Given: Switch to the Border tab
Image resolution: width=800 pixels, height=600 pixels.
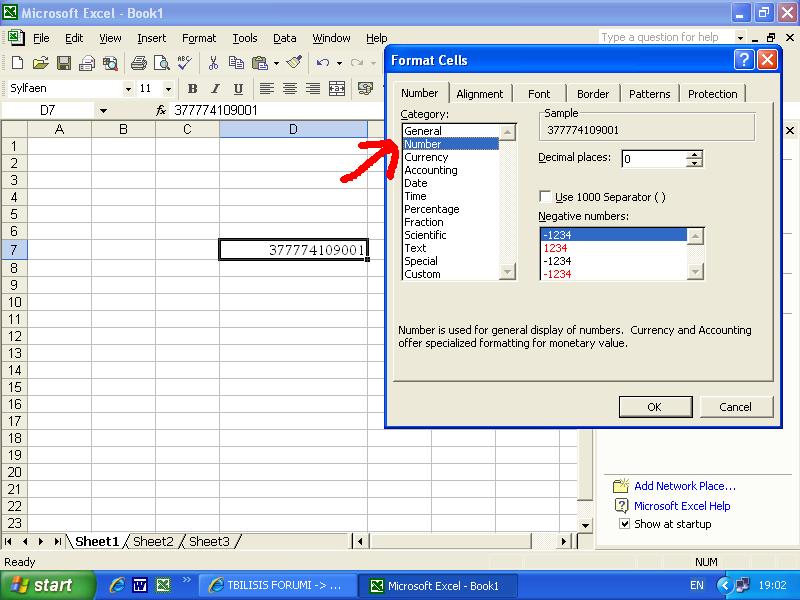Looking at the screenshot, I should (593, 94).
